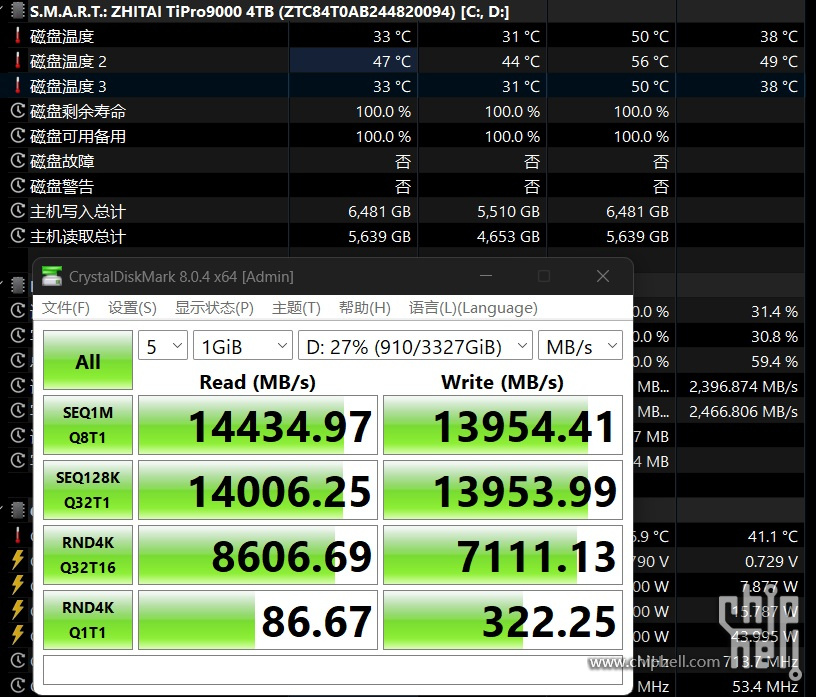This screenshot has width=816, height=697.
Task: Click the 59.4 % value in sensor list
Action: click(774, 361)
